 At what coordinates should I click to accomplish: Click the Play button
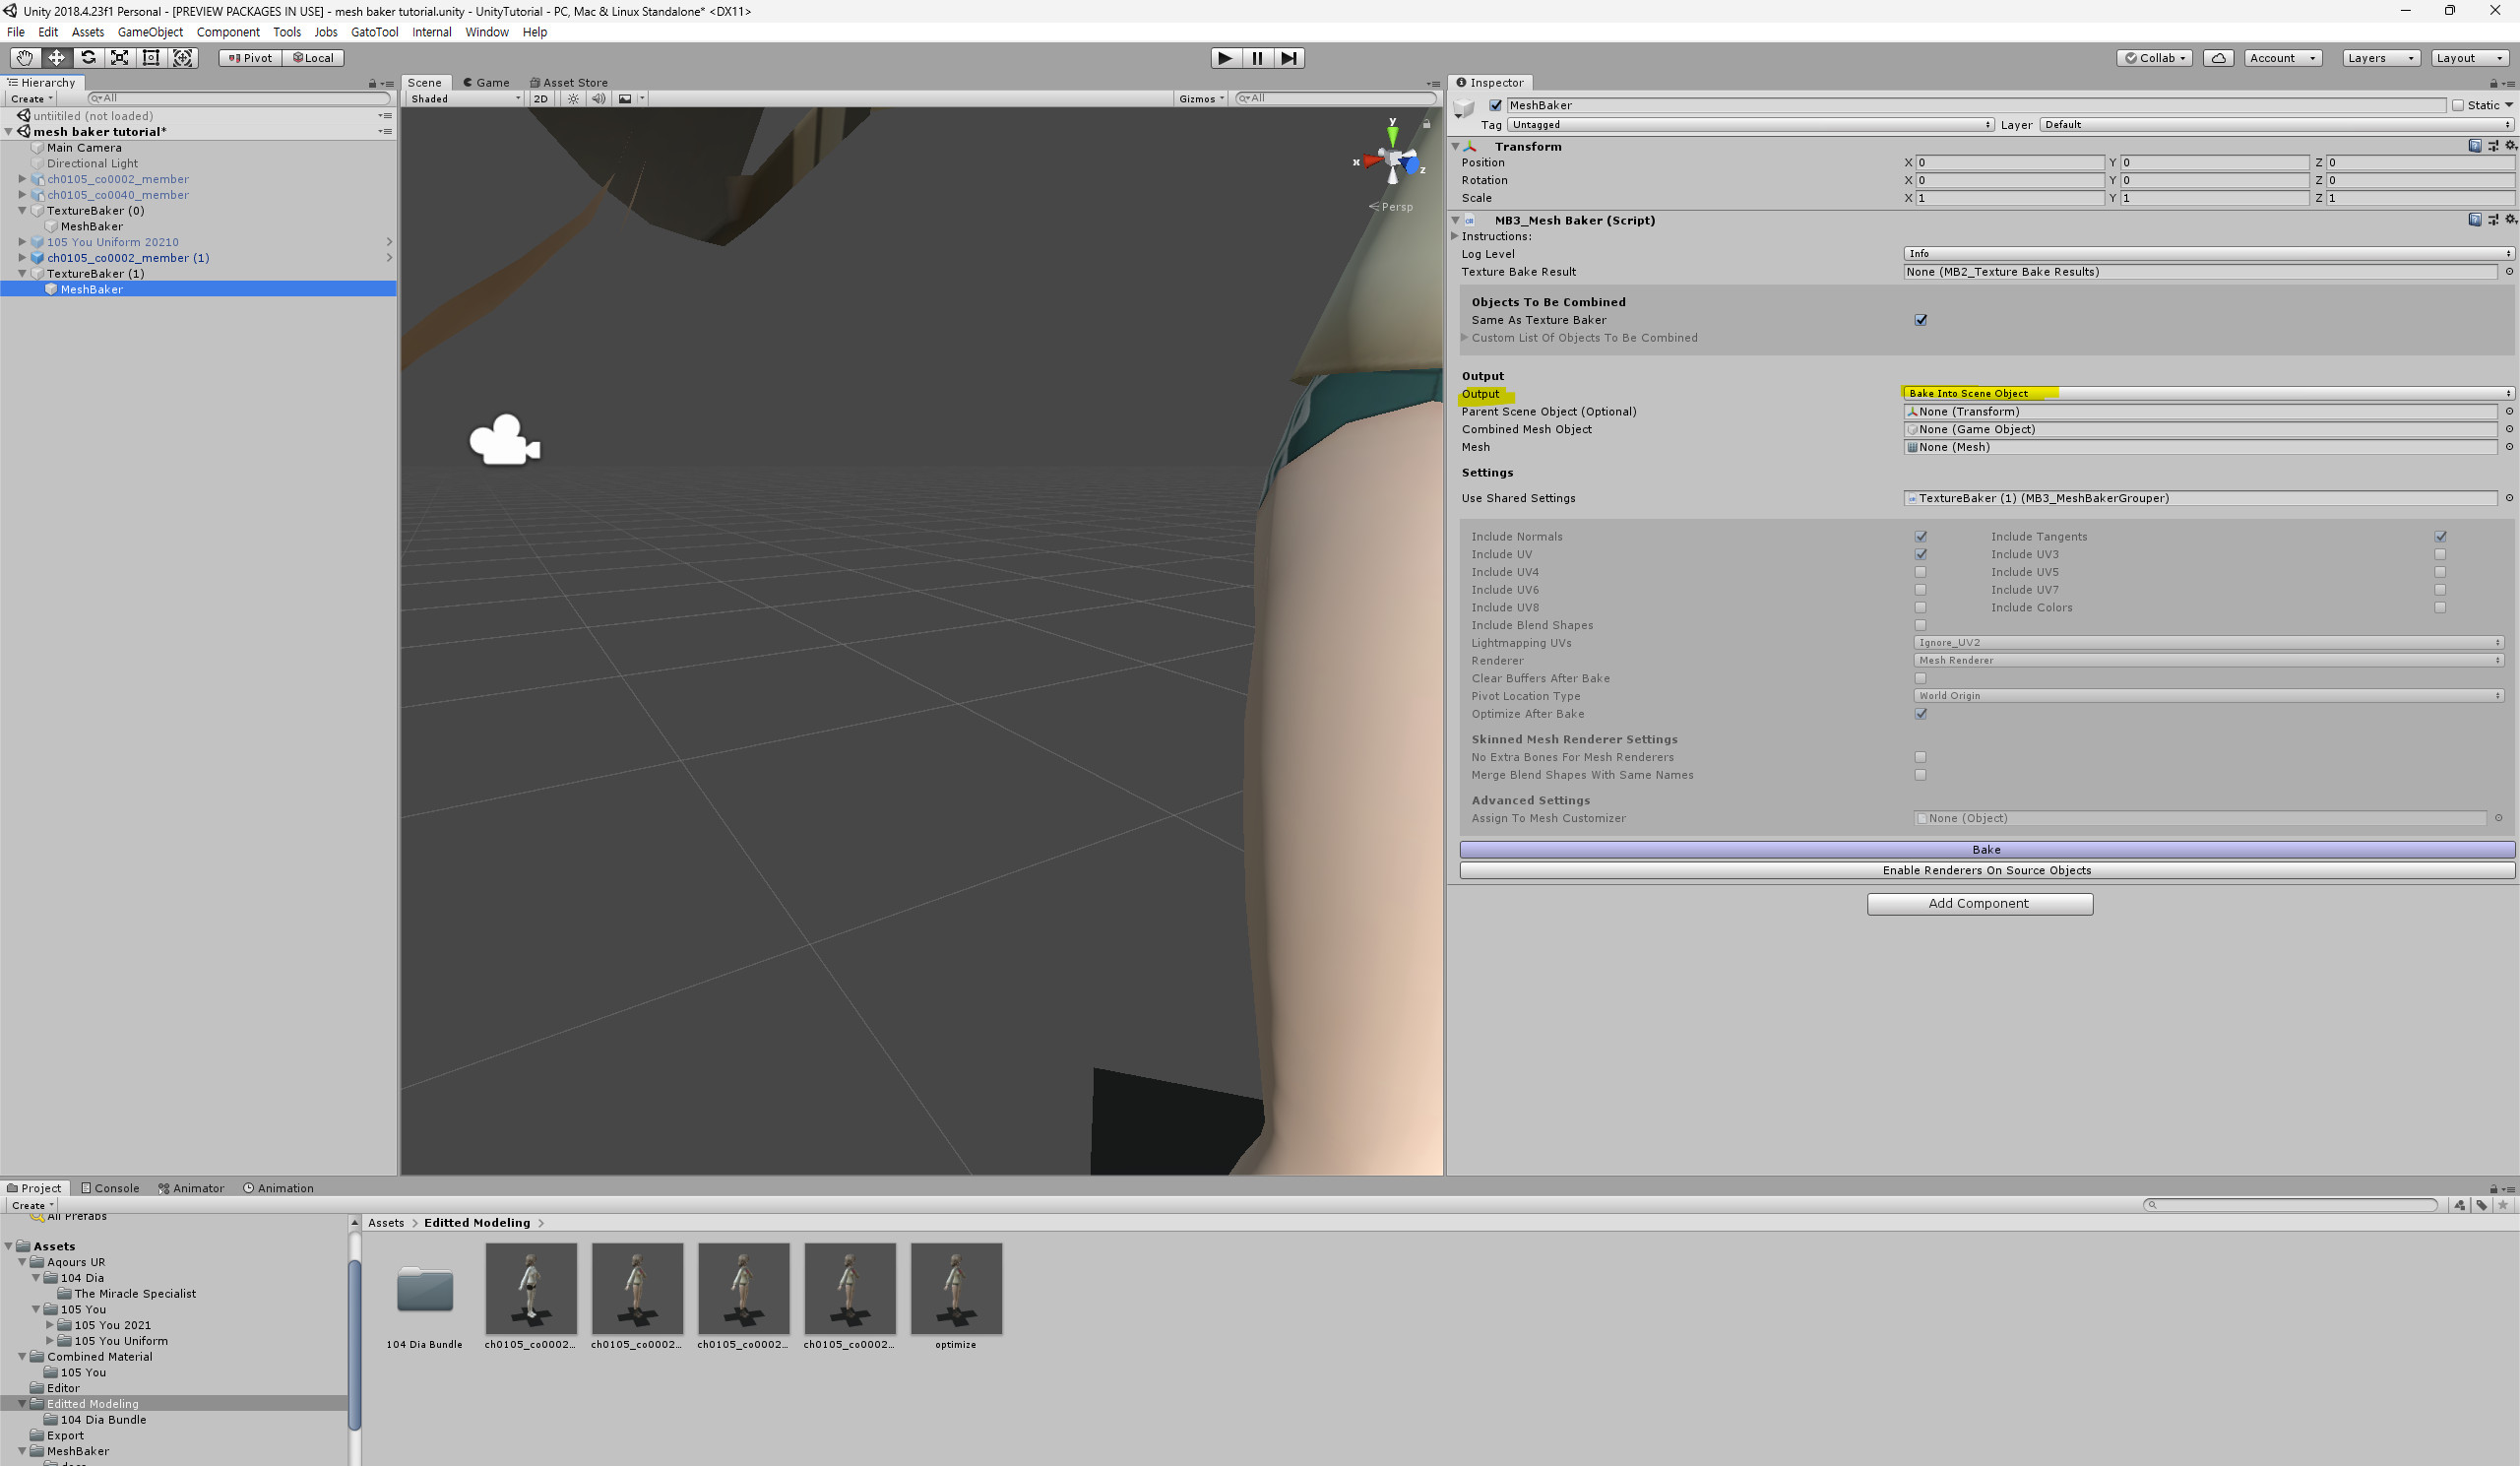pos(1225,58)
